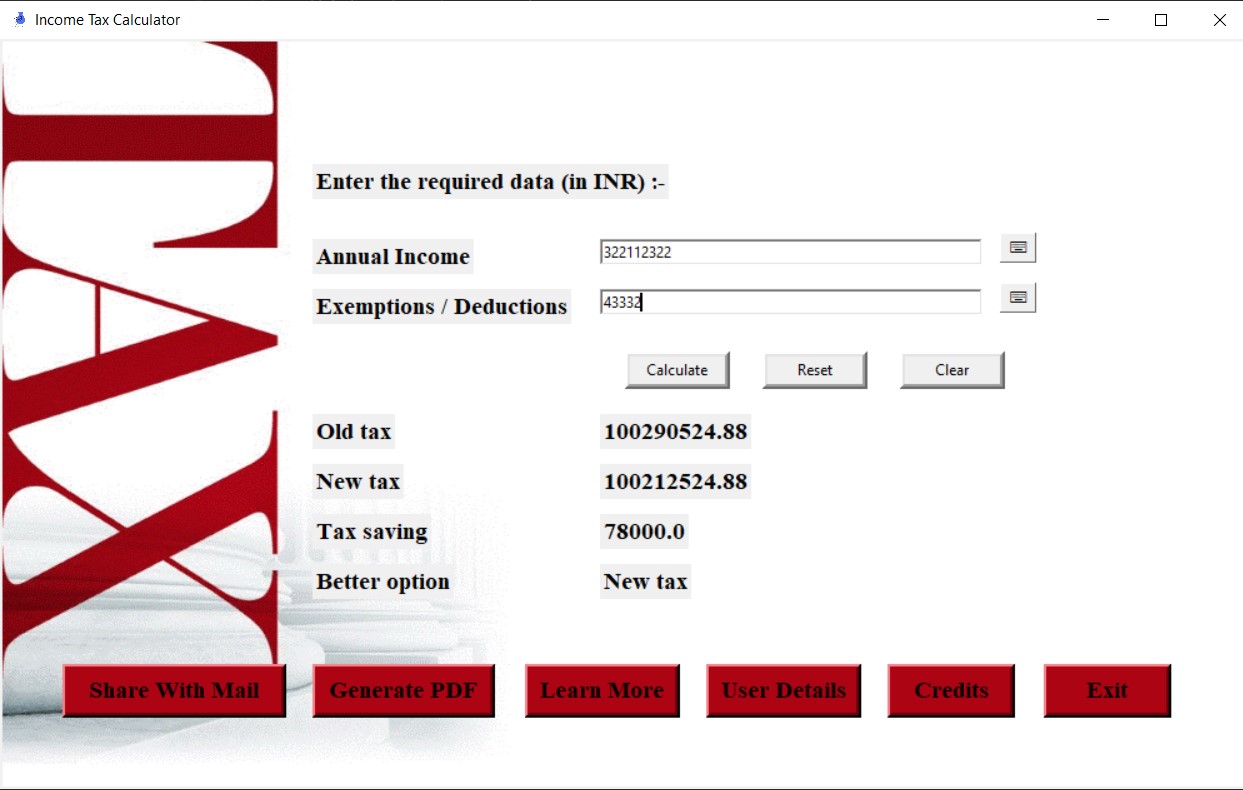
Task: Click the 'Better option' label
Action: pyautogui.click(x=383, y=582)
